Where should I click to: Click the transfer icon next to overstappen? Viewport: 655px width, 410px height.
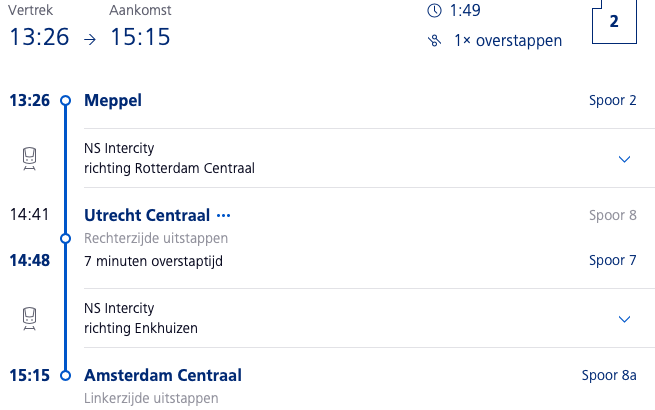tap(434, 41)
